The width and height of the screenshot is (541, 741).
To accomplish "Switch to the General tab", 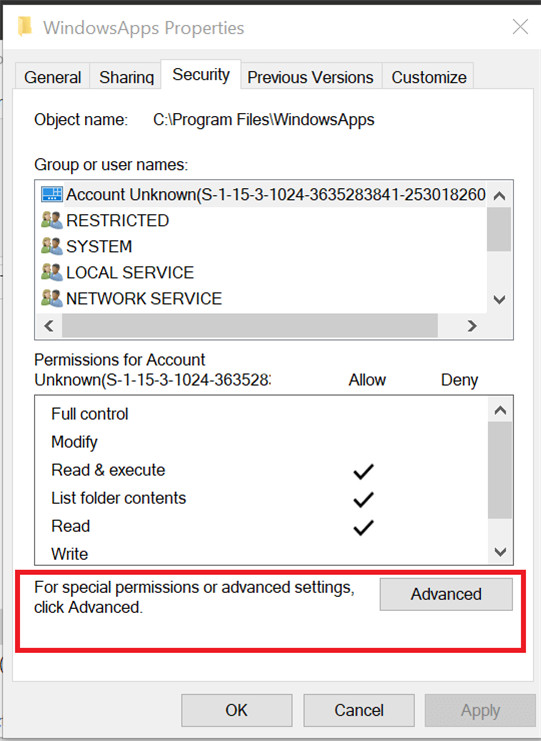I will 52,77.
